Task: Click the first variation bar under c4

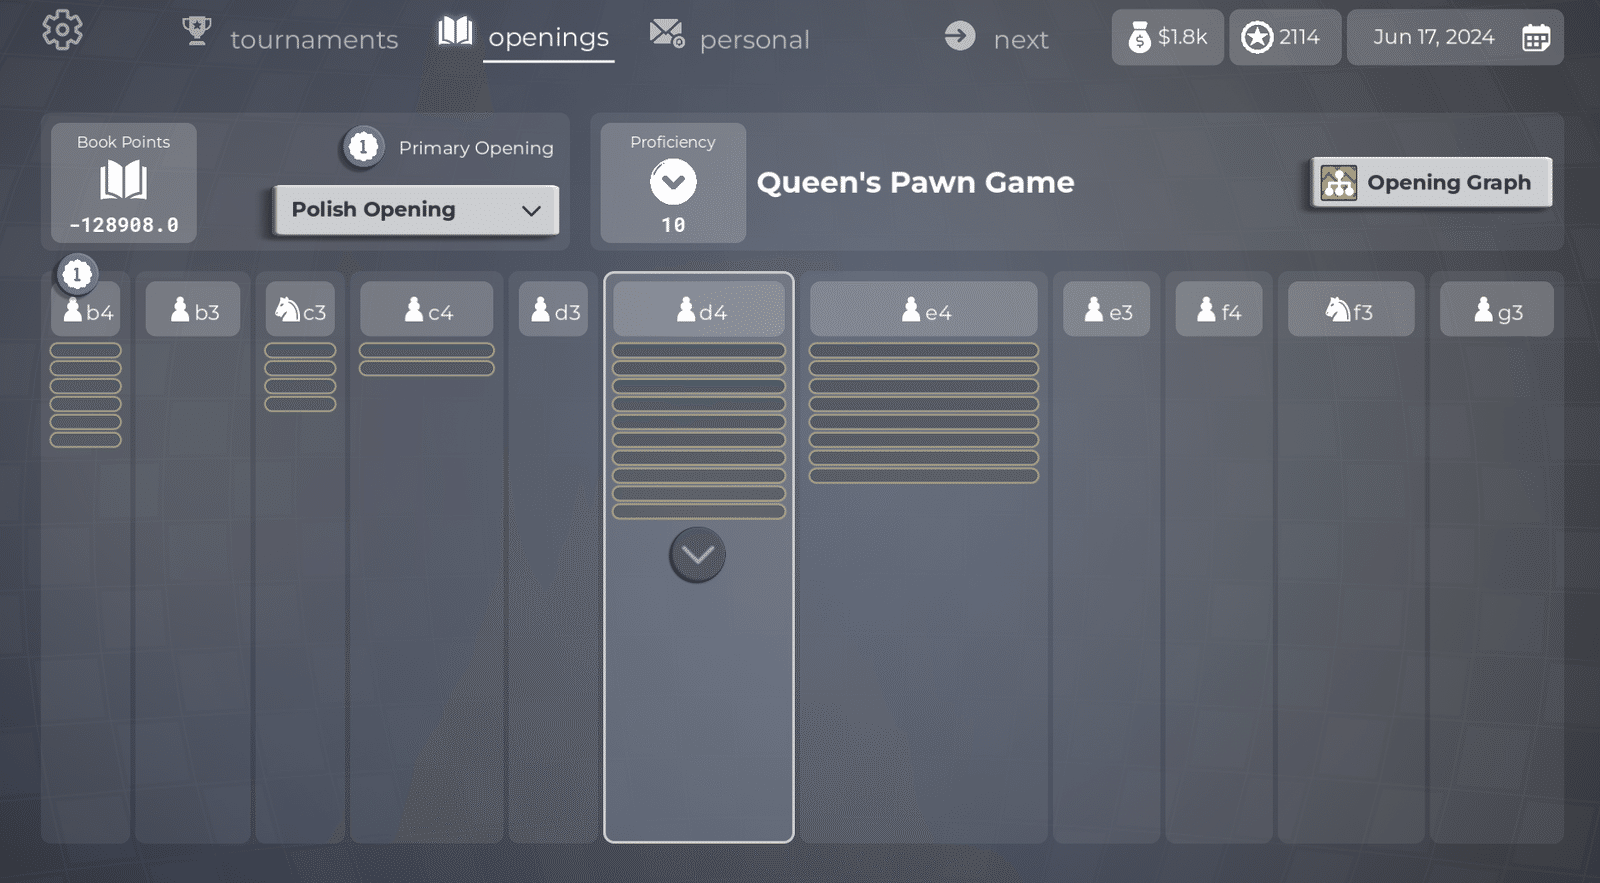Action: 427,350
